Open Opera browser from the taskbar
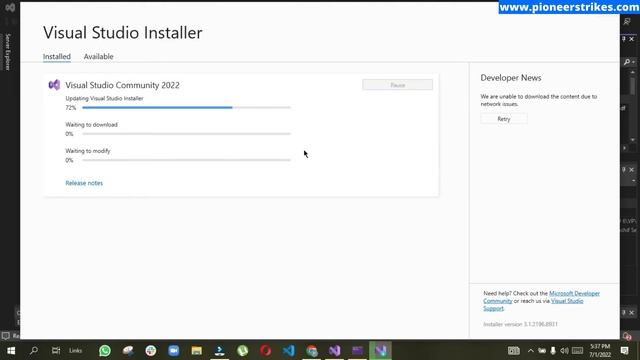Viewport: 640px width, 360px height. [266, 351]
